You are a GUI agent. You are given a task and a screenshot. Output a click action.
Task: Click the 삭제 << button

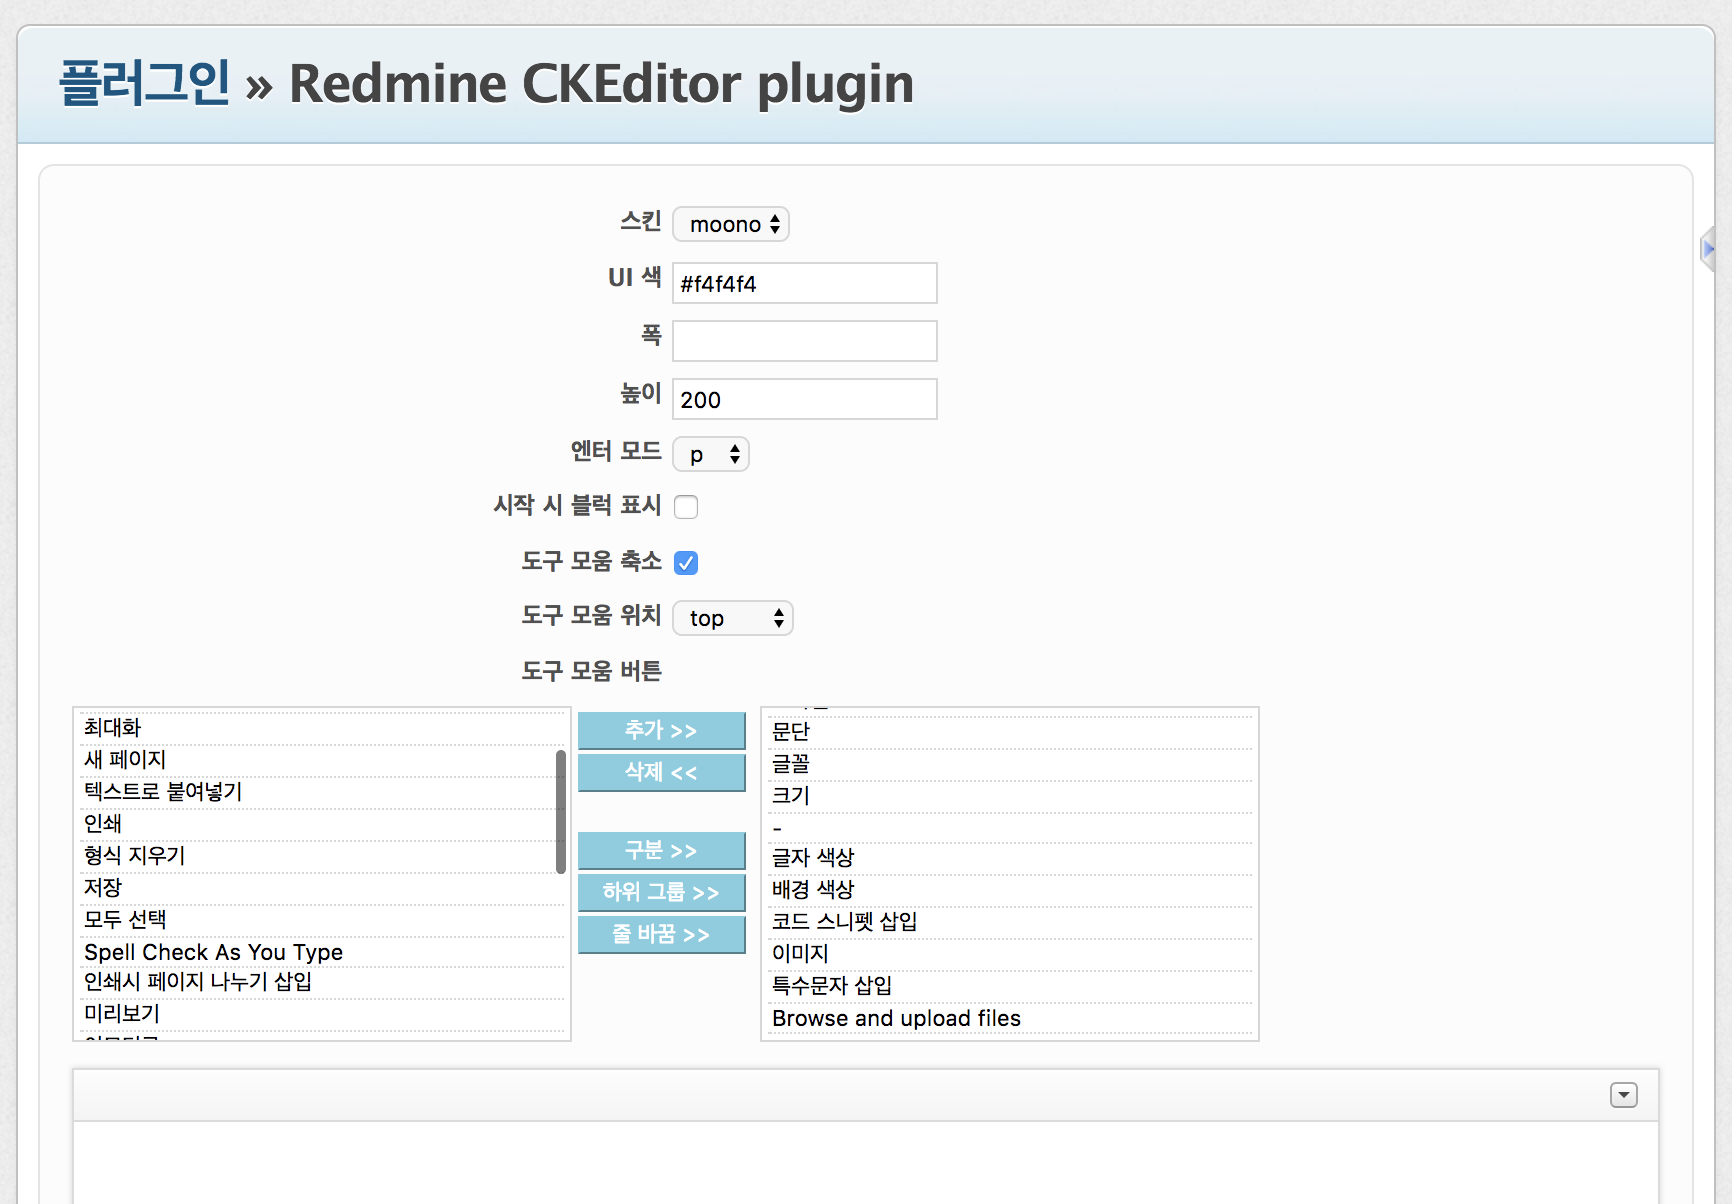(662, 772)
